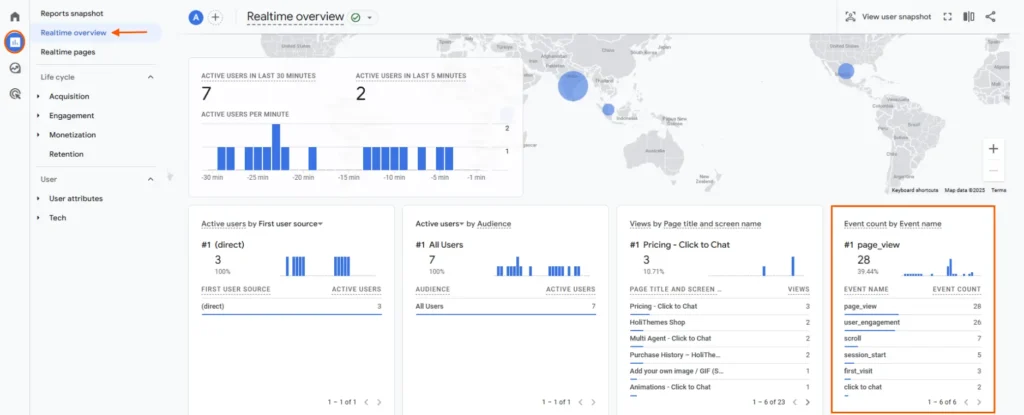Add a comparison with the plus icon
This screenshot has height=415, width=1024.
tap(215, 18)
